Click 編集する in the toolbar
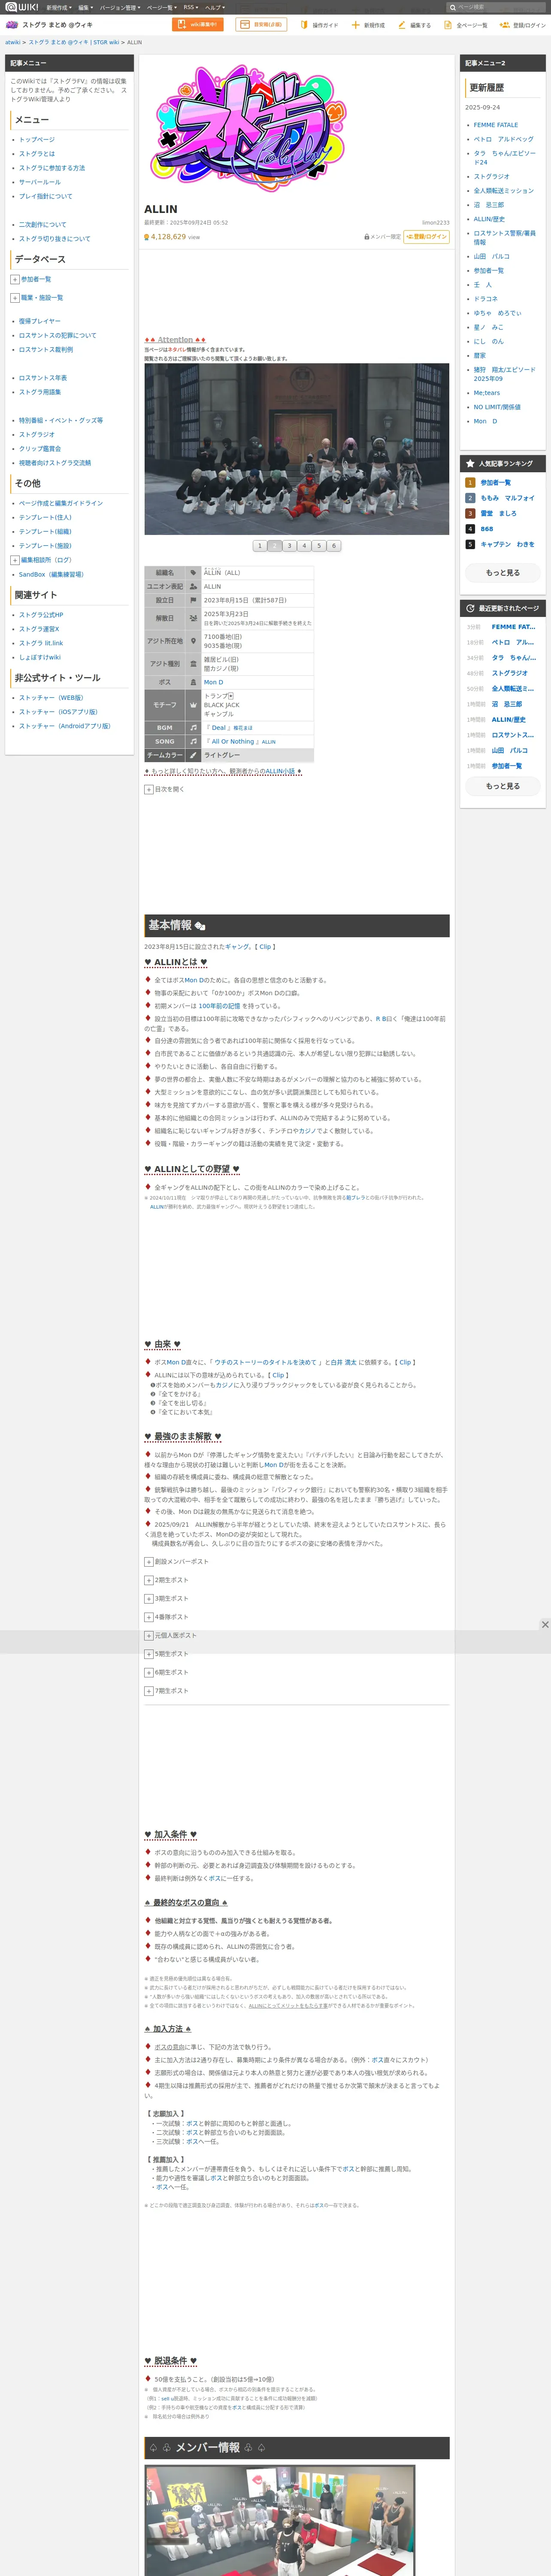The image size is (551, 2576). [x=415, y=25]
